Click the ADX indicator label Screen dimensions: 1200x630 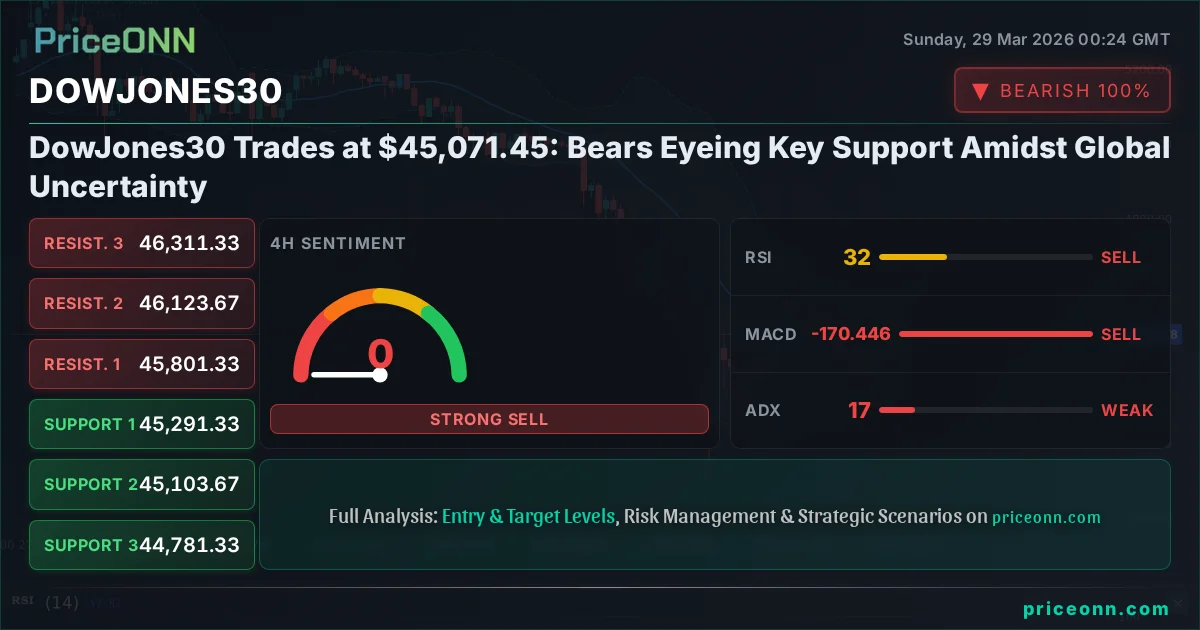click(762, 410)
